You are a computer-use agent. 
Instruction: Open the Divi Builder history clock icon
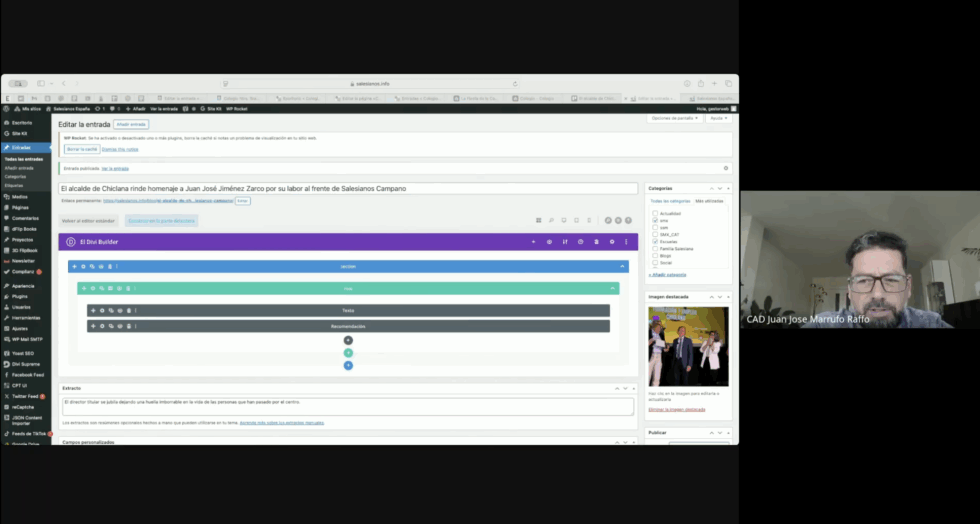[580, 242]
